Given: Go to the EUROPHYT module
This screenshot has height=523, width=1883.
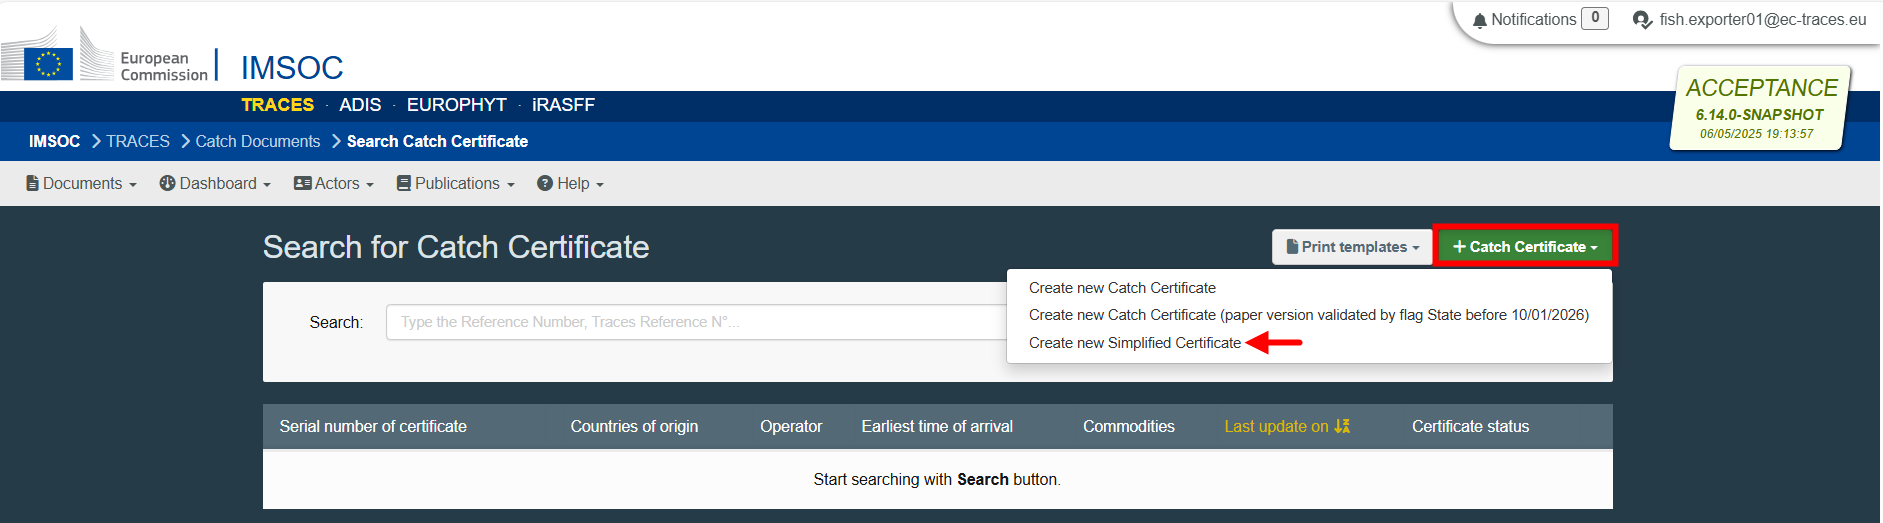Looking at the screenshot, I should coord(456,105).
